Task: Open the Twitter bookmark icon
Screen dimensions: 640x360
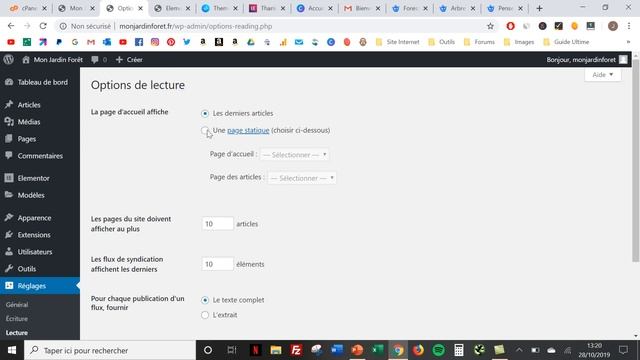Action: point(187,42)
